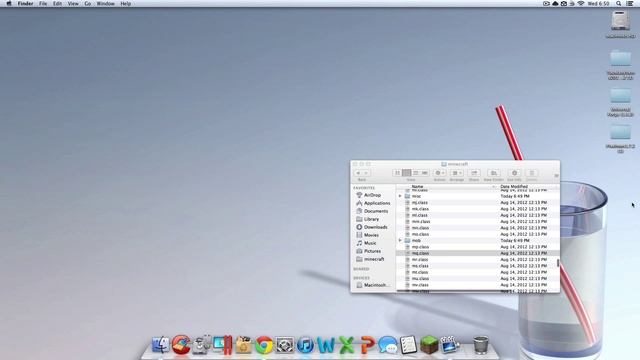Viewport: 640px width, 360px height.
Task: Select Pictures in the Finder sidebar
Action: pyautogui.click(x=372, y=251)
